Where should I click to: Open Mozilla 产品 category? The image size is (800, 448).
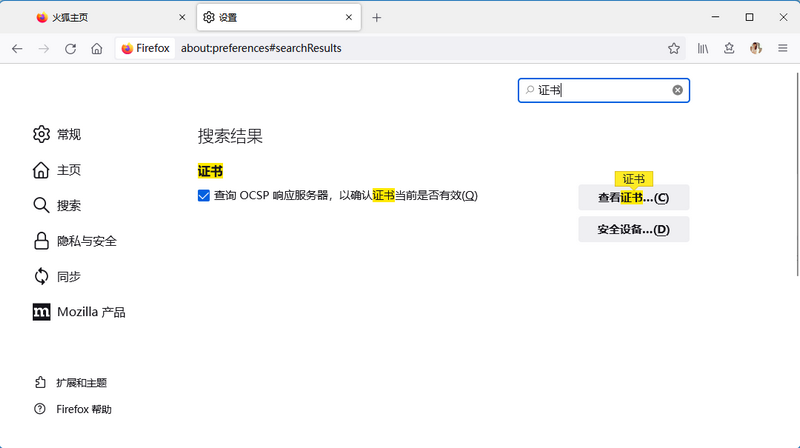click(x=79, y=312)
